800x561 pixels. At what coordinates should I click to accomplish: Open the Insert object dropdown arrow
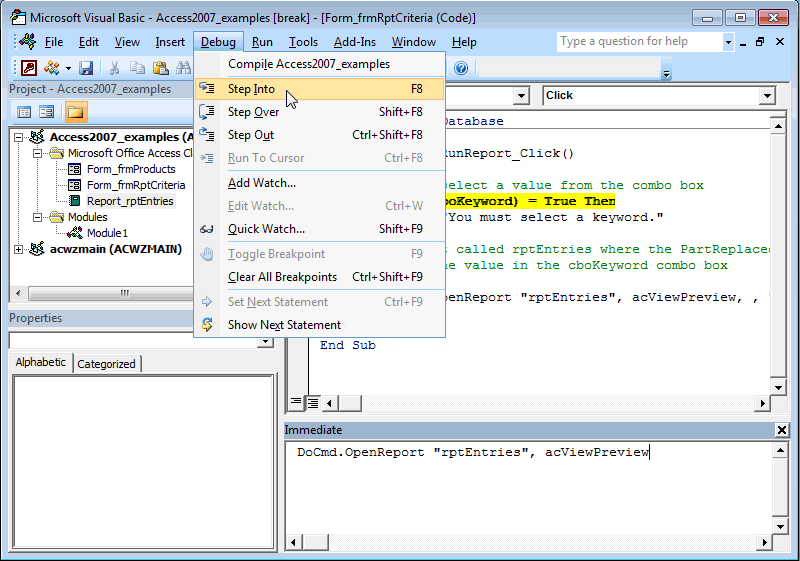(x=68, y=68)
